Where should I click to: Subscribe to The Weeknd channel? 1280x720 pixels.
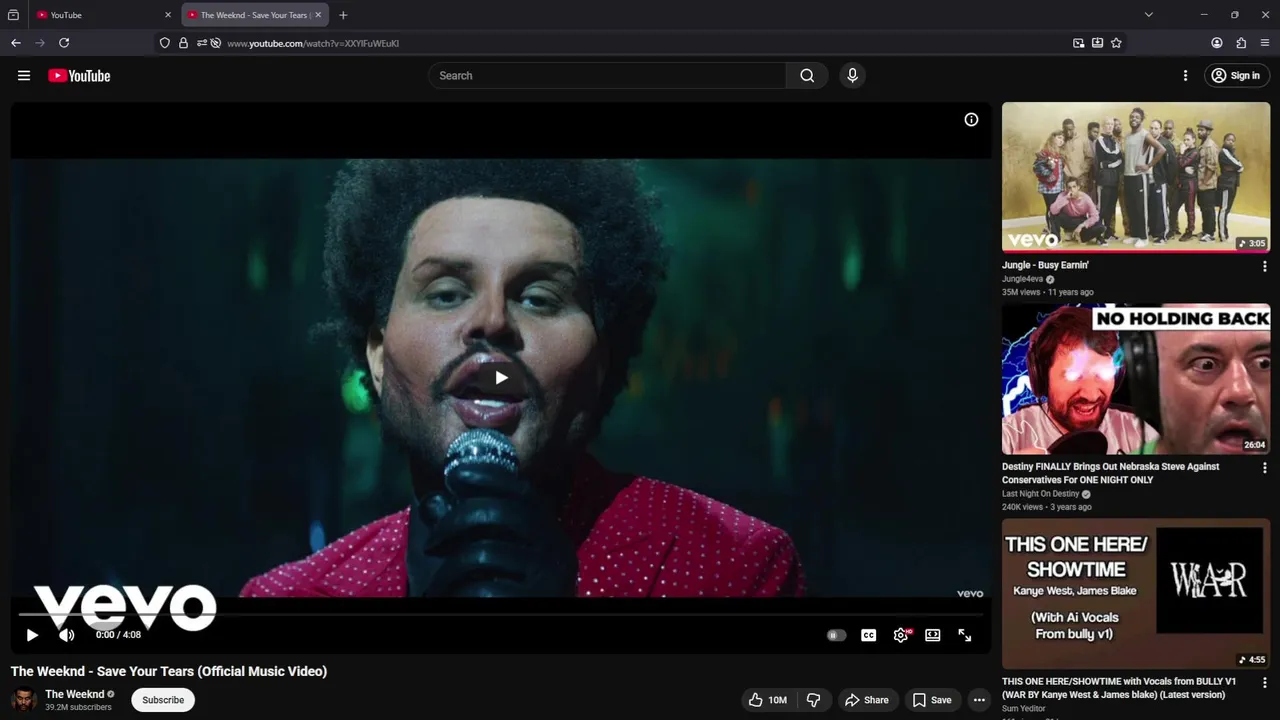point(163,700)
